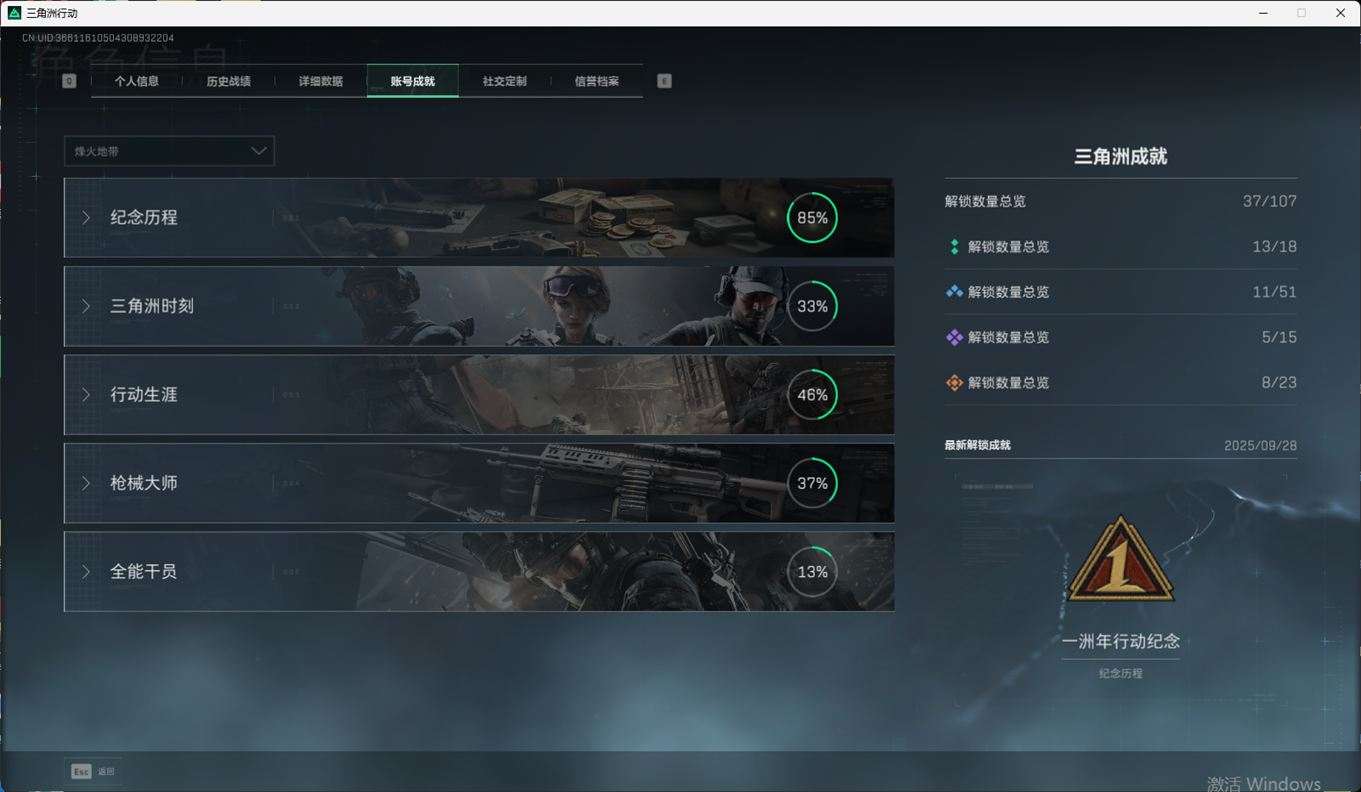
Task: Click the 8/23 unlock count
Action: coord(1280,383)
